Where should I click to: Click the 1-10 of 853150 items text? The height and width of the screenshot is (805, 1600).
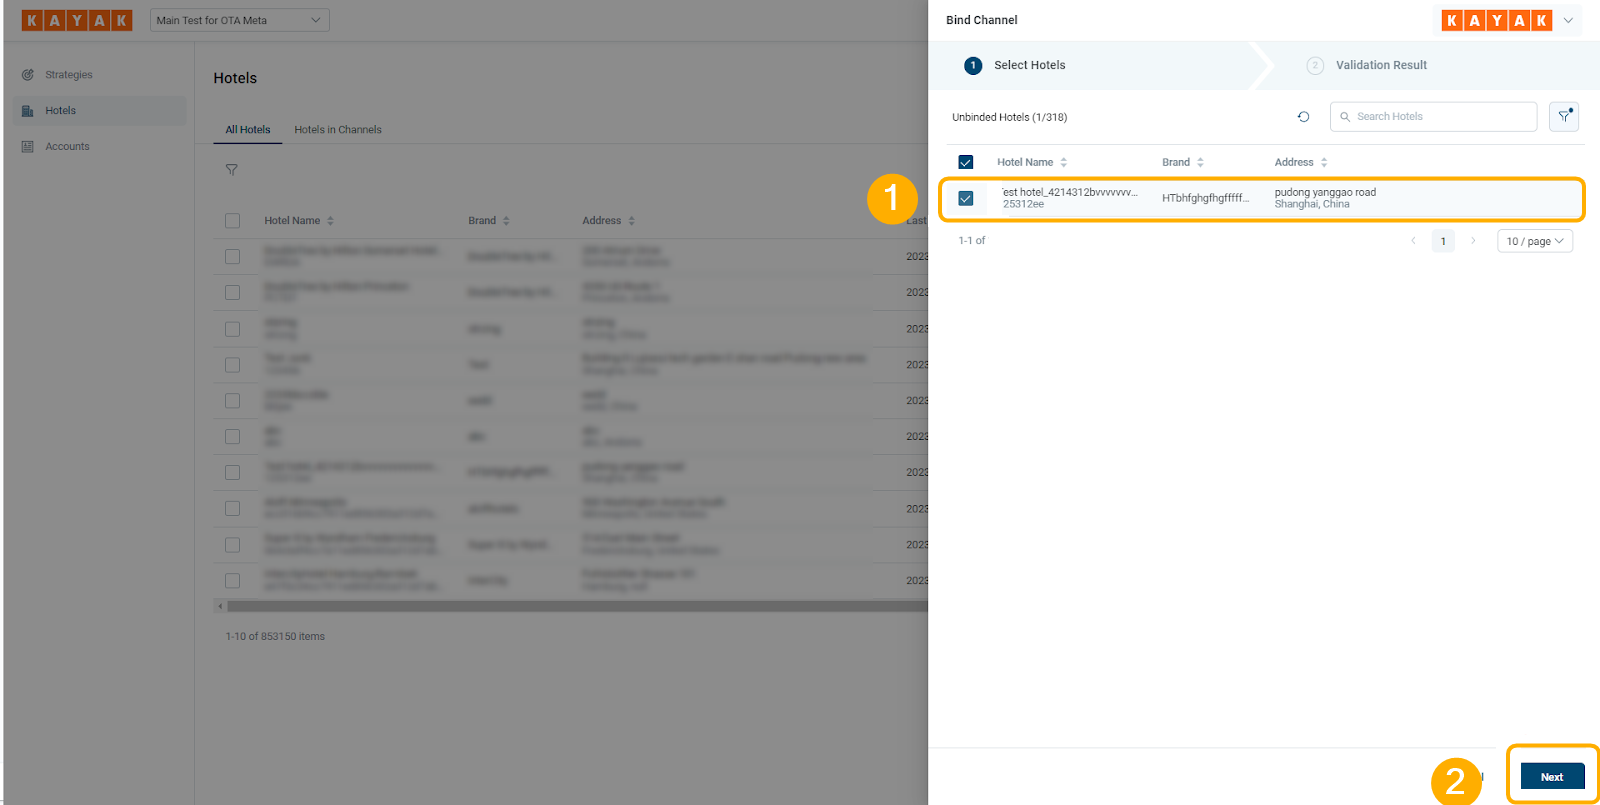[x=275, y=637]
